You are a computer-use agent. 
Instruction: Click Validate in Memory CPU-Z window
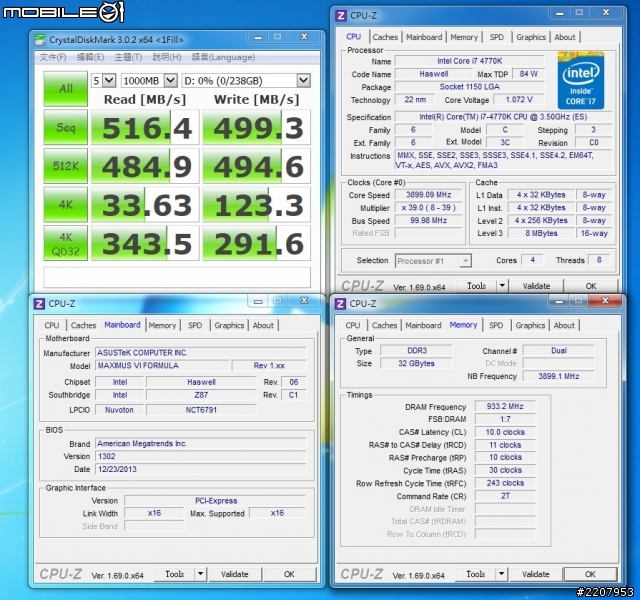pos(536,574)
